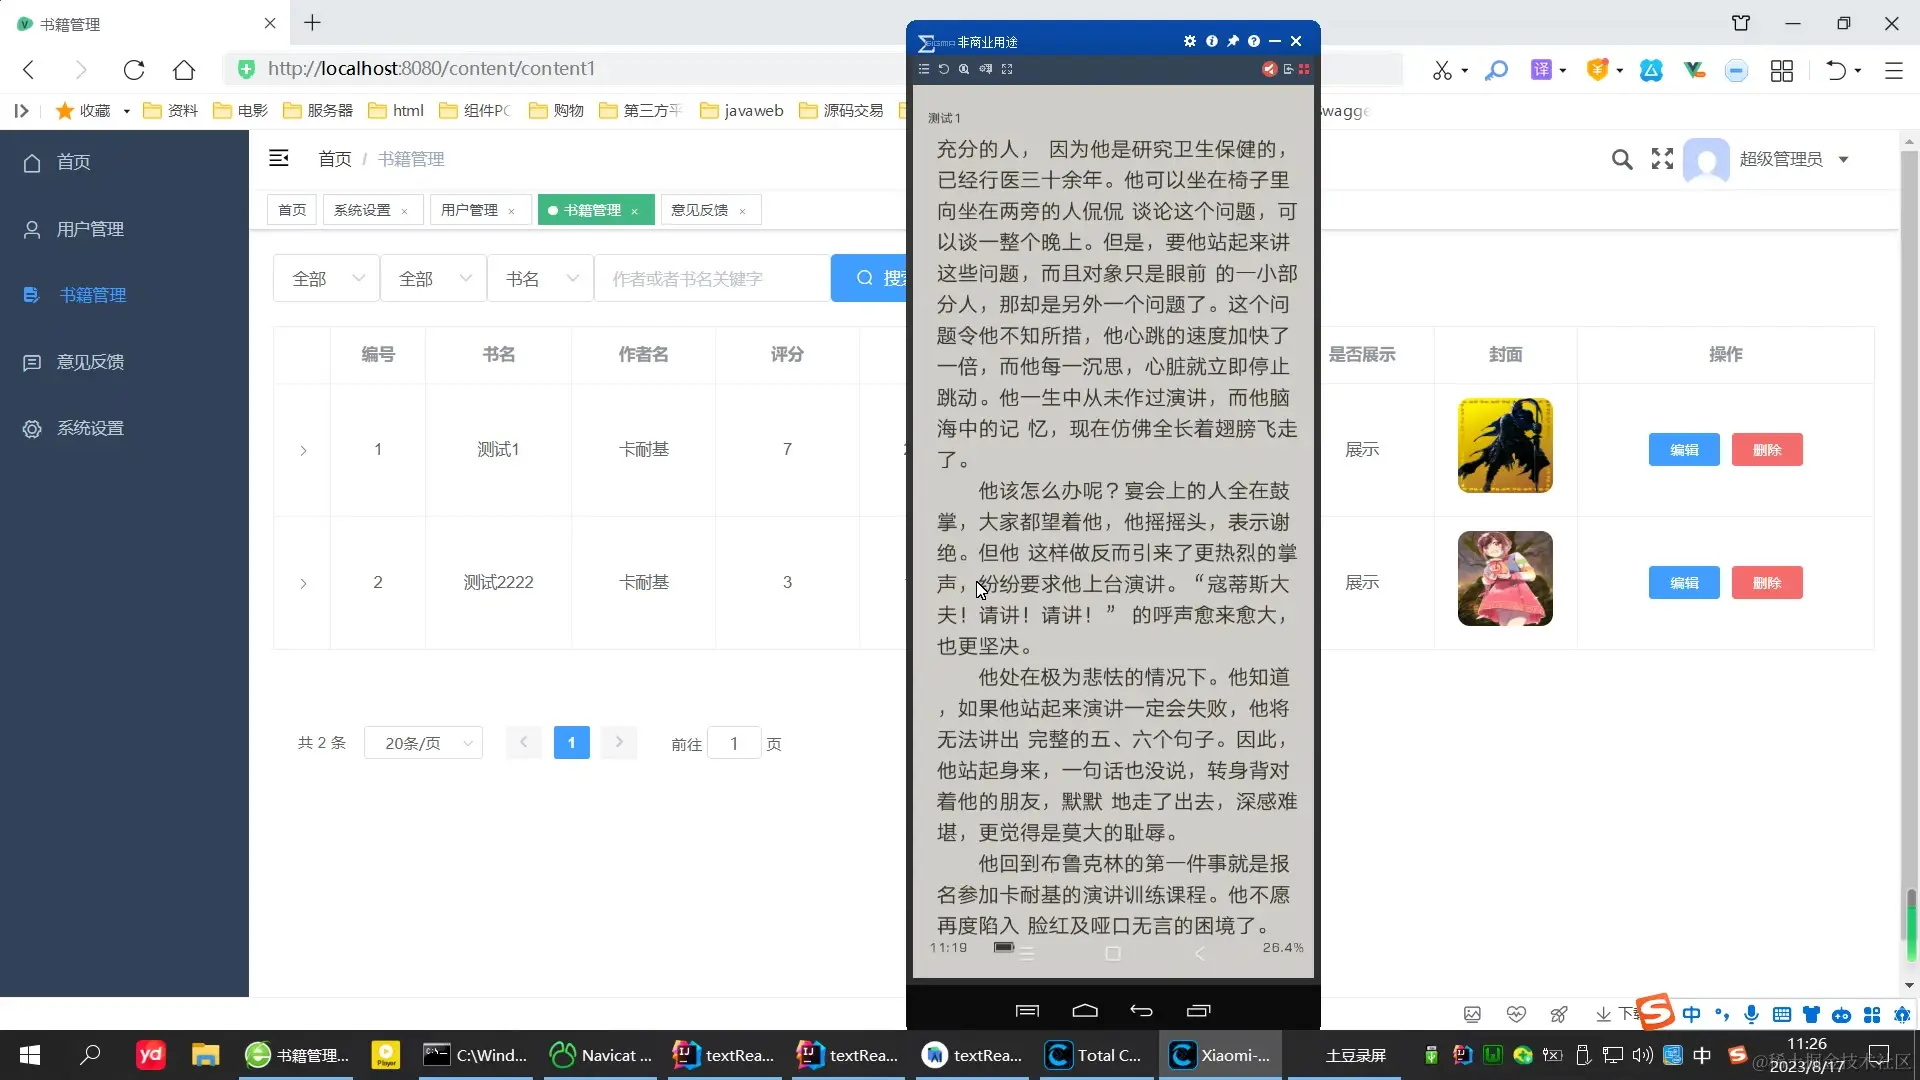Screen dimensions: 1920x1080
Task: Click 编辑 button for 测试1
Action: point(1684,450)
